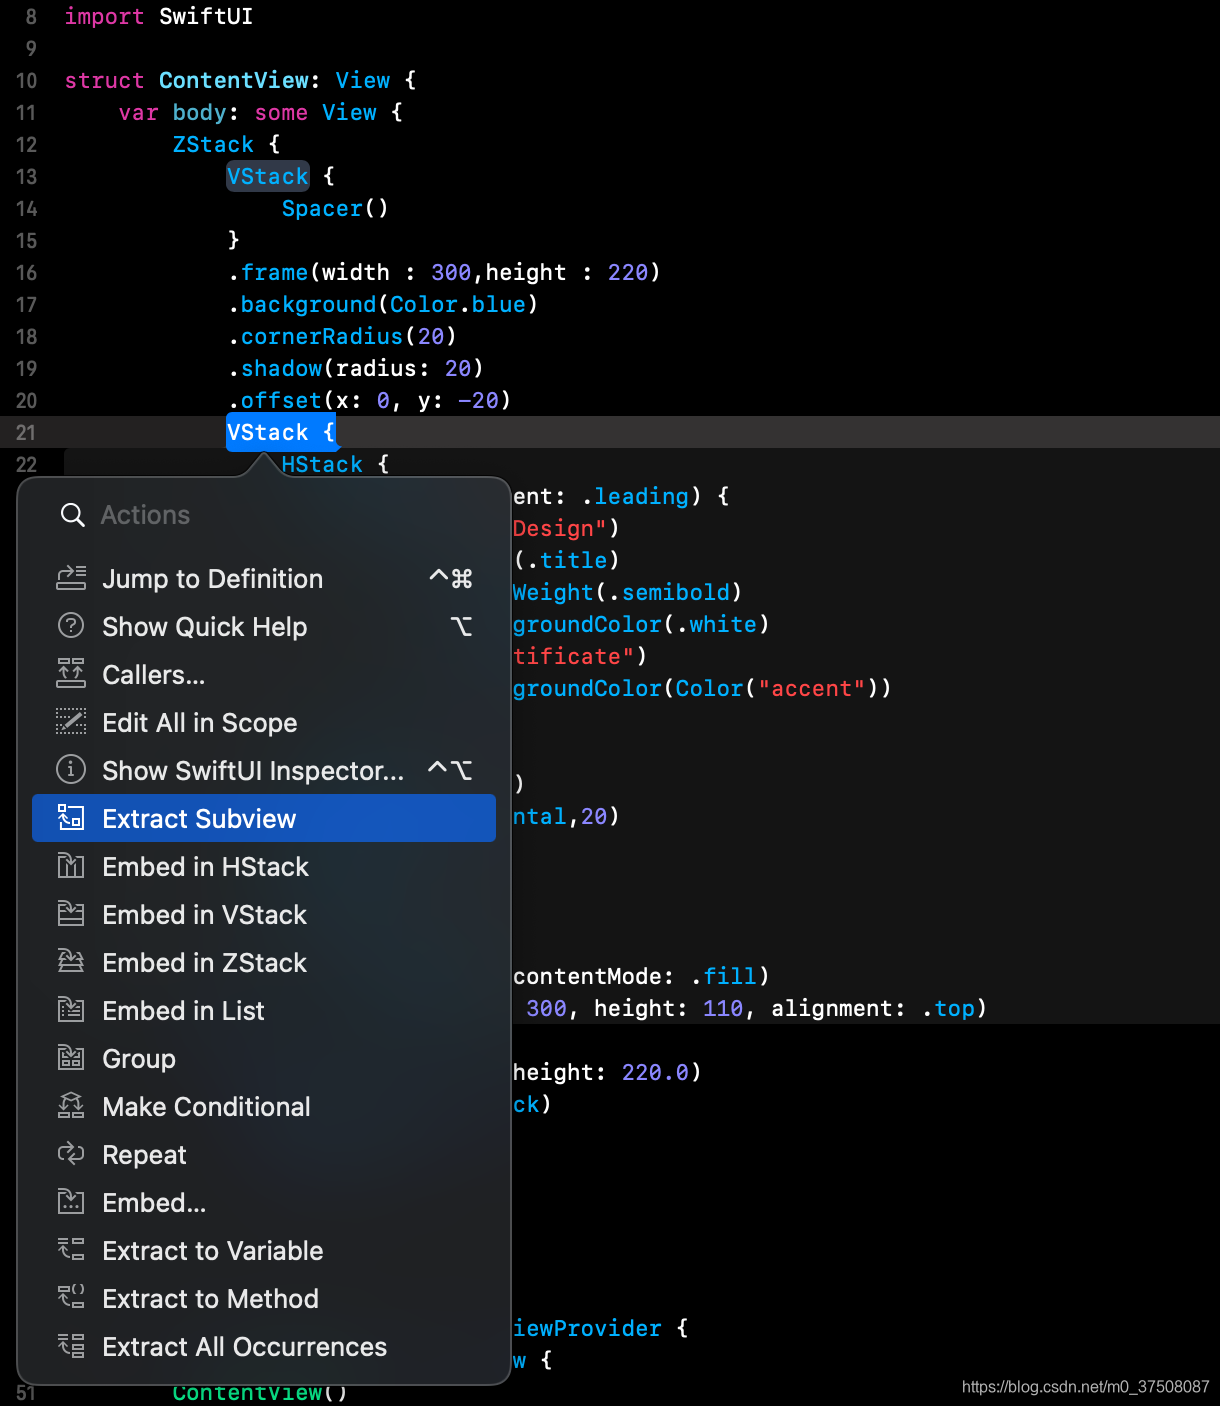The height and width of the screenshot is (1406, 1220).
Task: Click the Embed in List icon
Action: click(71, 1010)
